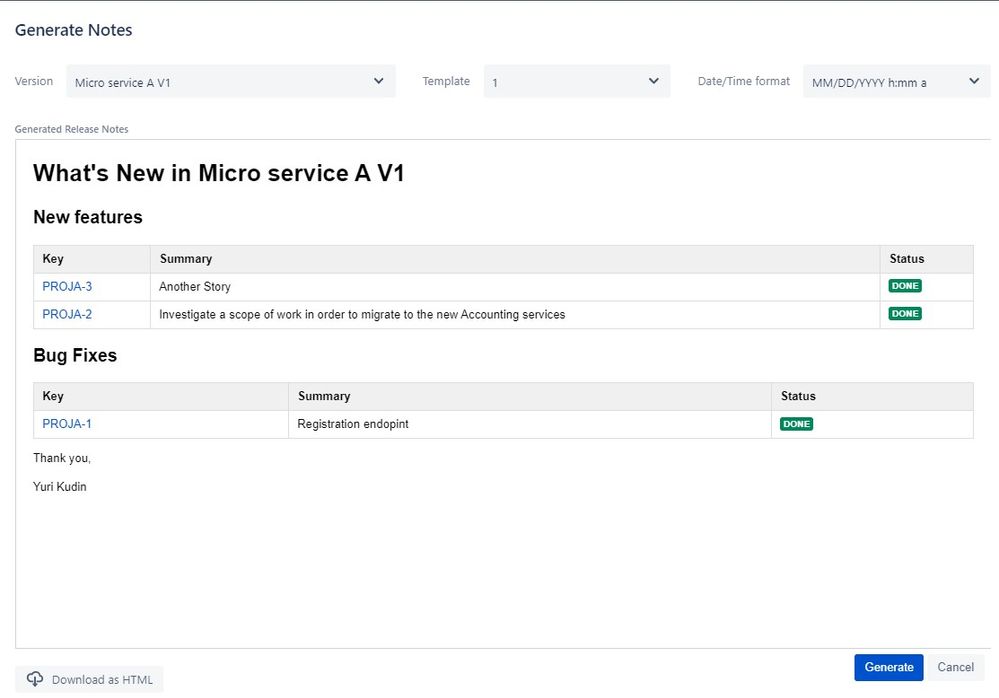Click the Version dropdown chevron arrow
This screenshot has width=999, height=698.
[x=378, y=81]
